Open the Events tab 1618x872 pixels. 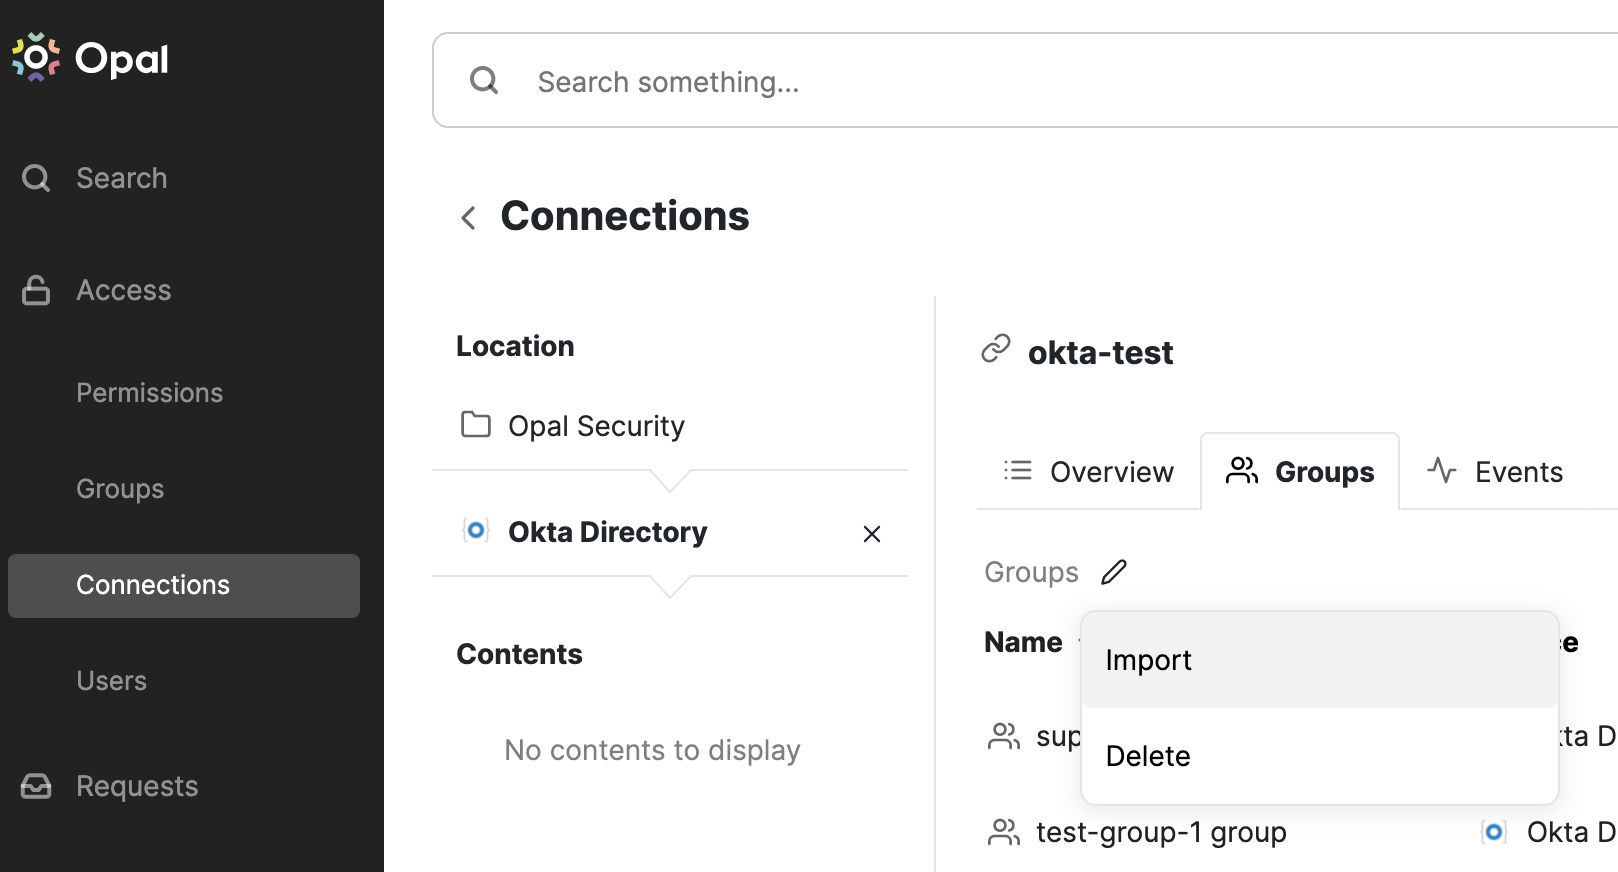click(x=1495, y=472)
